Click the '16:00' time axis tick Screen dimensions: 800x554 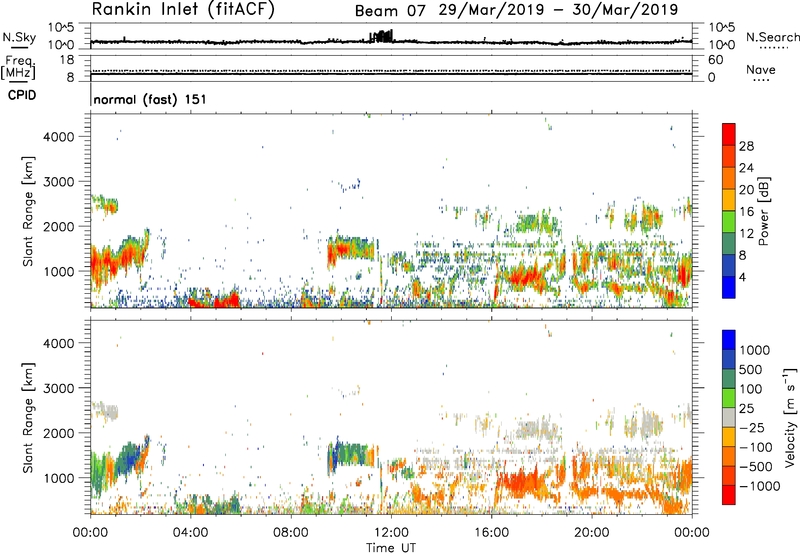point(492,533)
